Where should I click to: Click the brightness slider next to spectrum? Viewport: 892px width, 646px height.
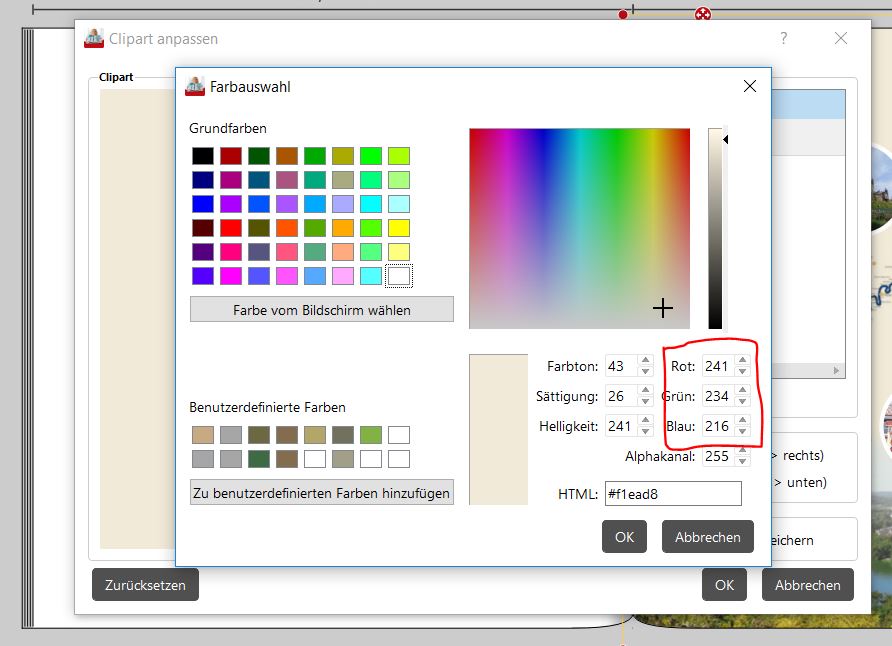point(715,228)
